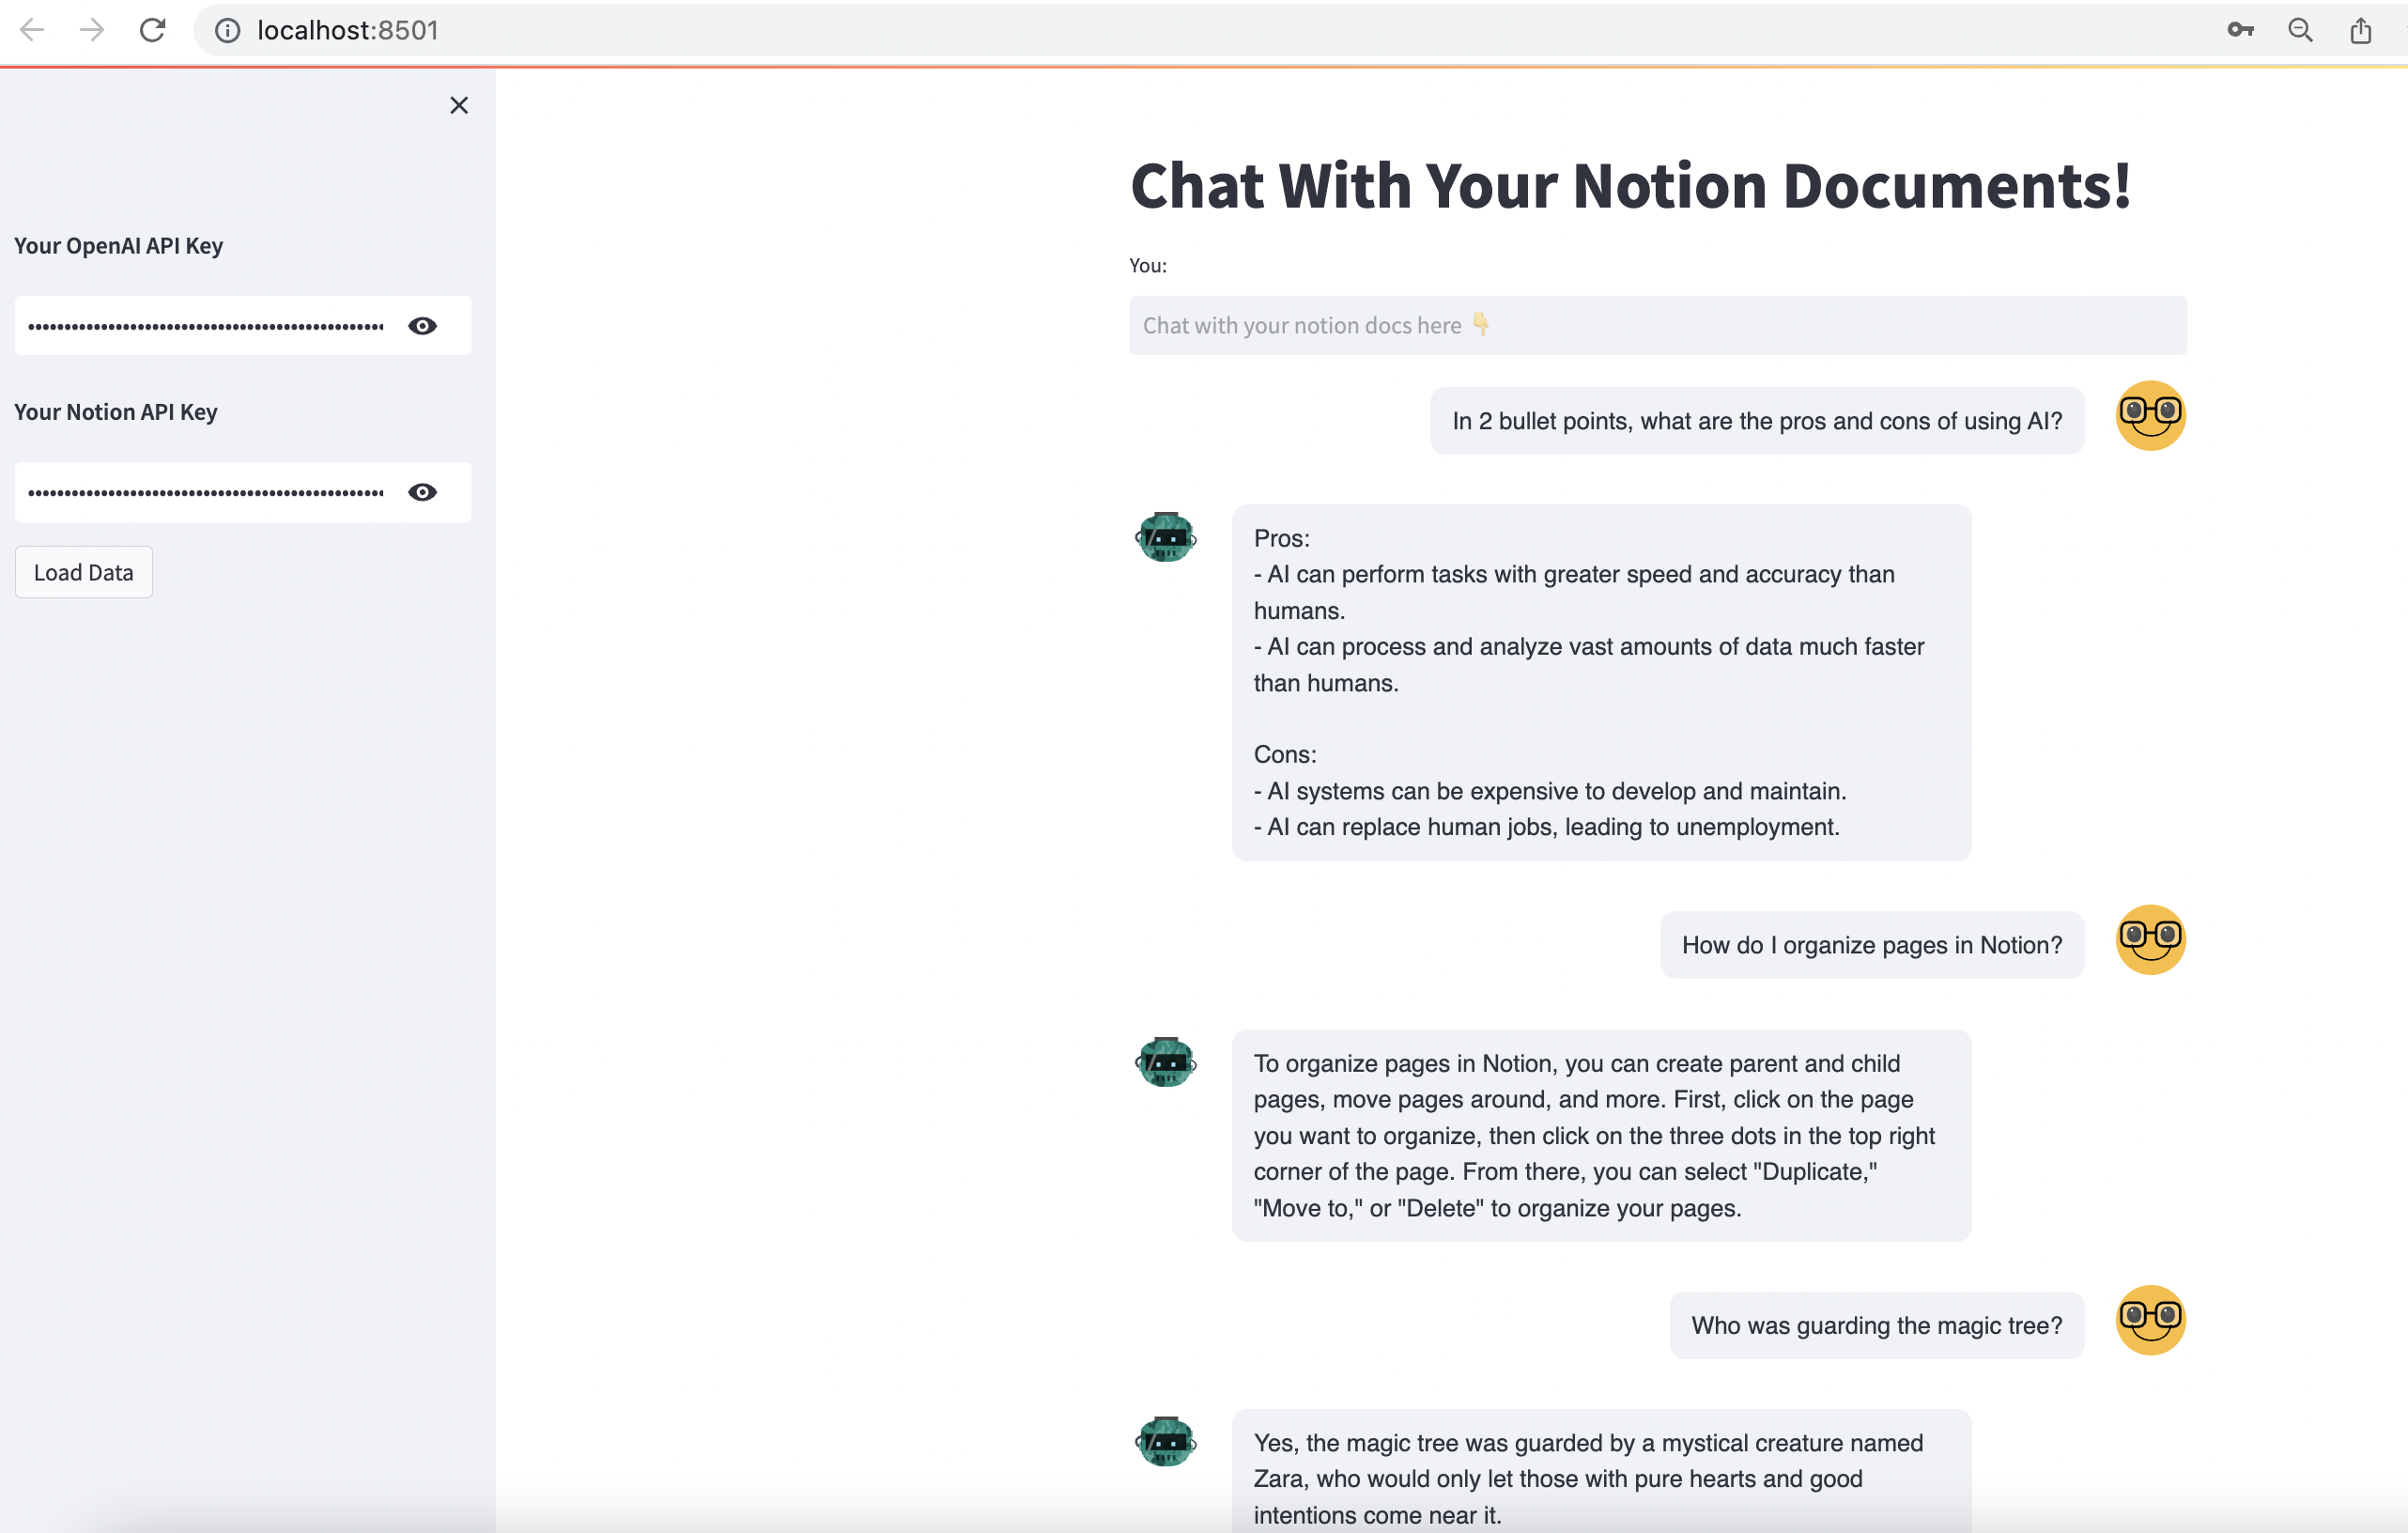2408x1533 pixels.
Task: Close the sidebar panel
Action: (x=459, y=105)
